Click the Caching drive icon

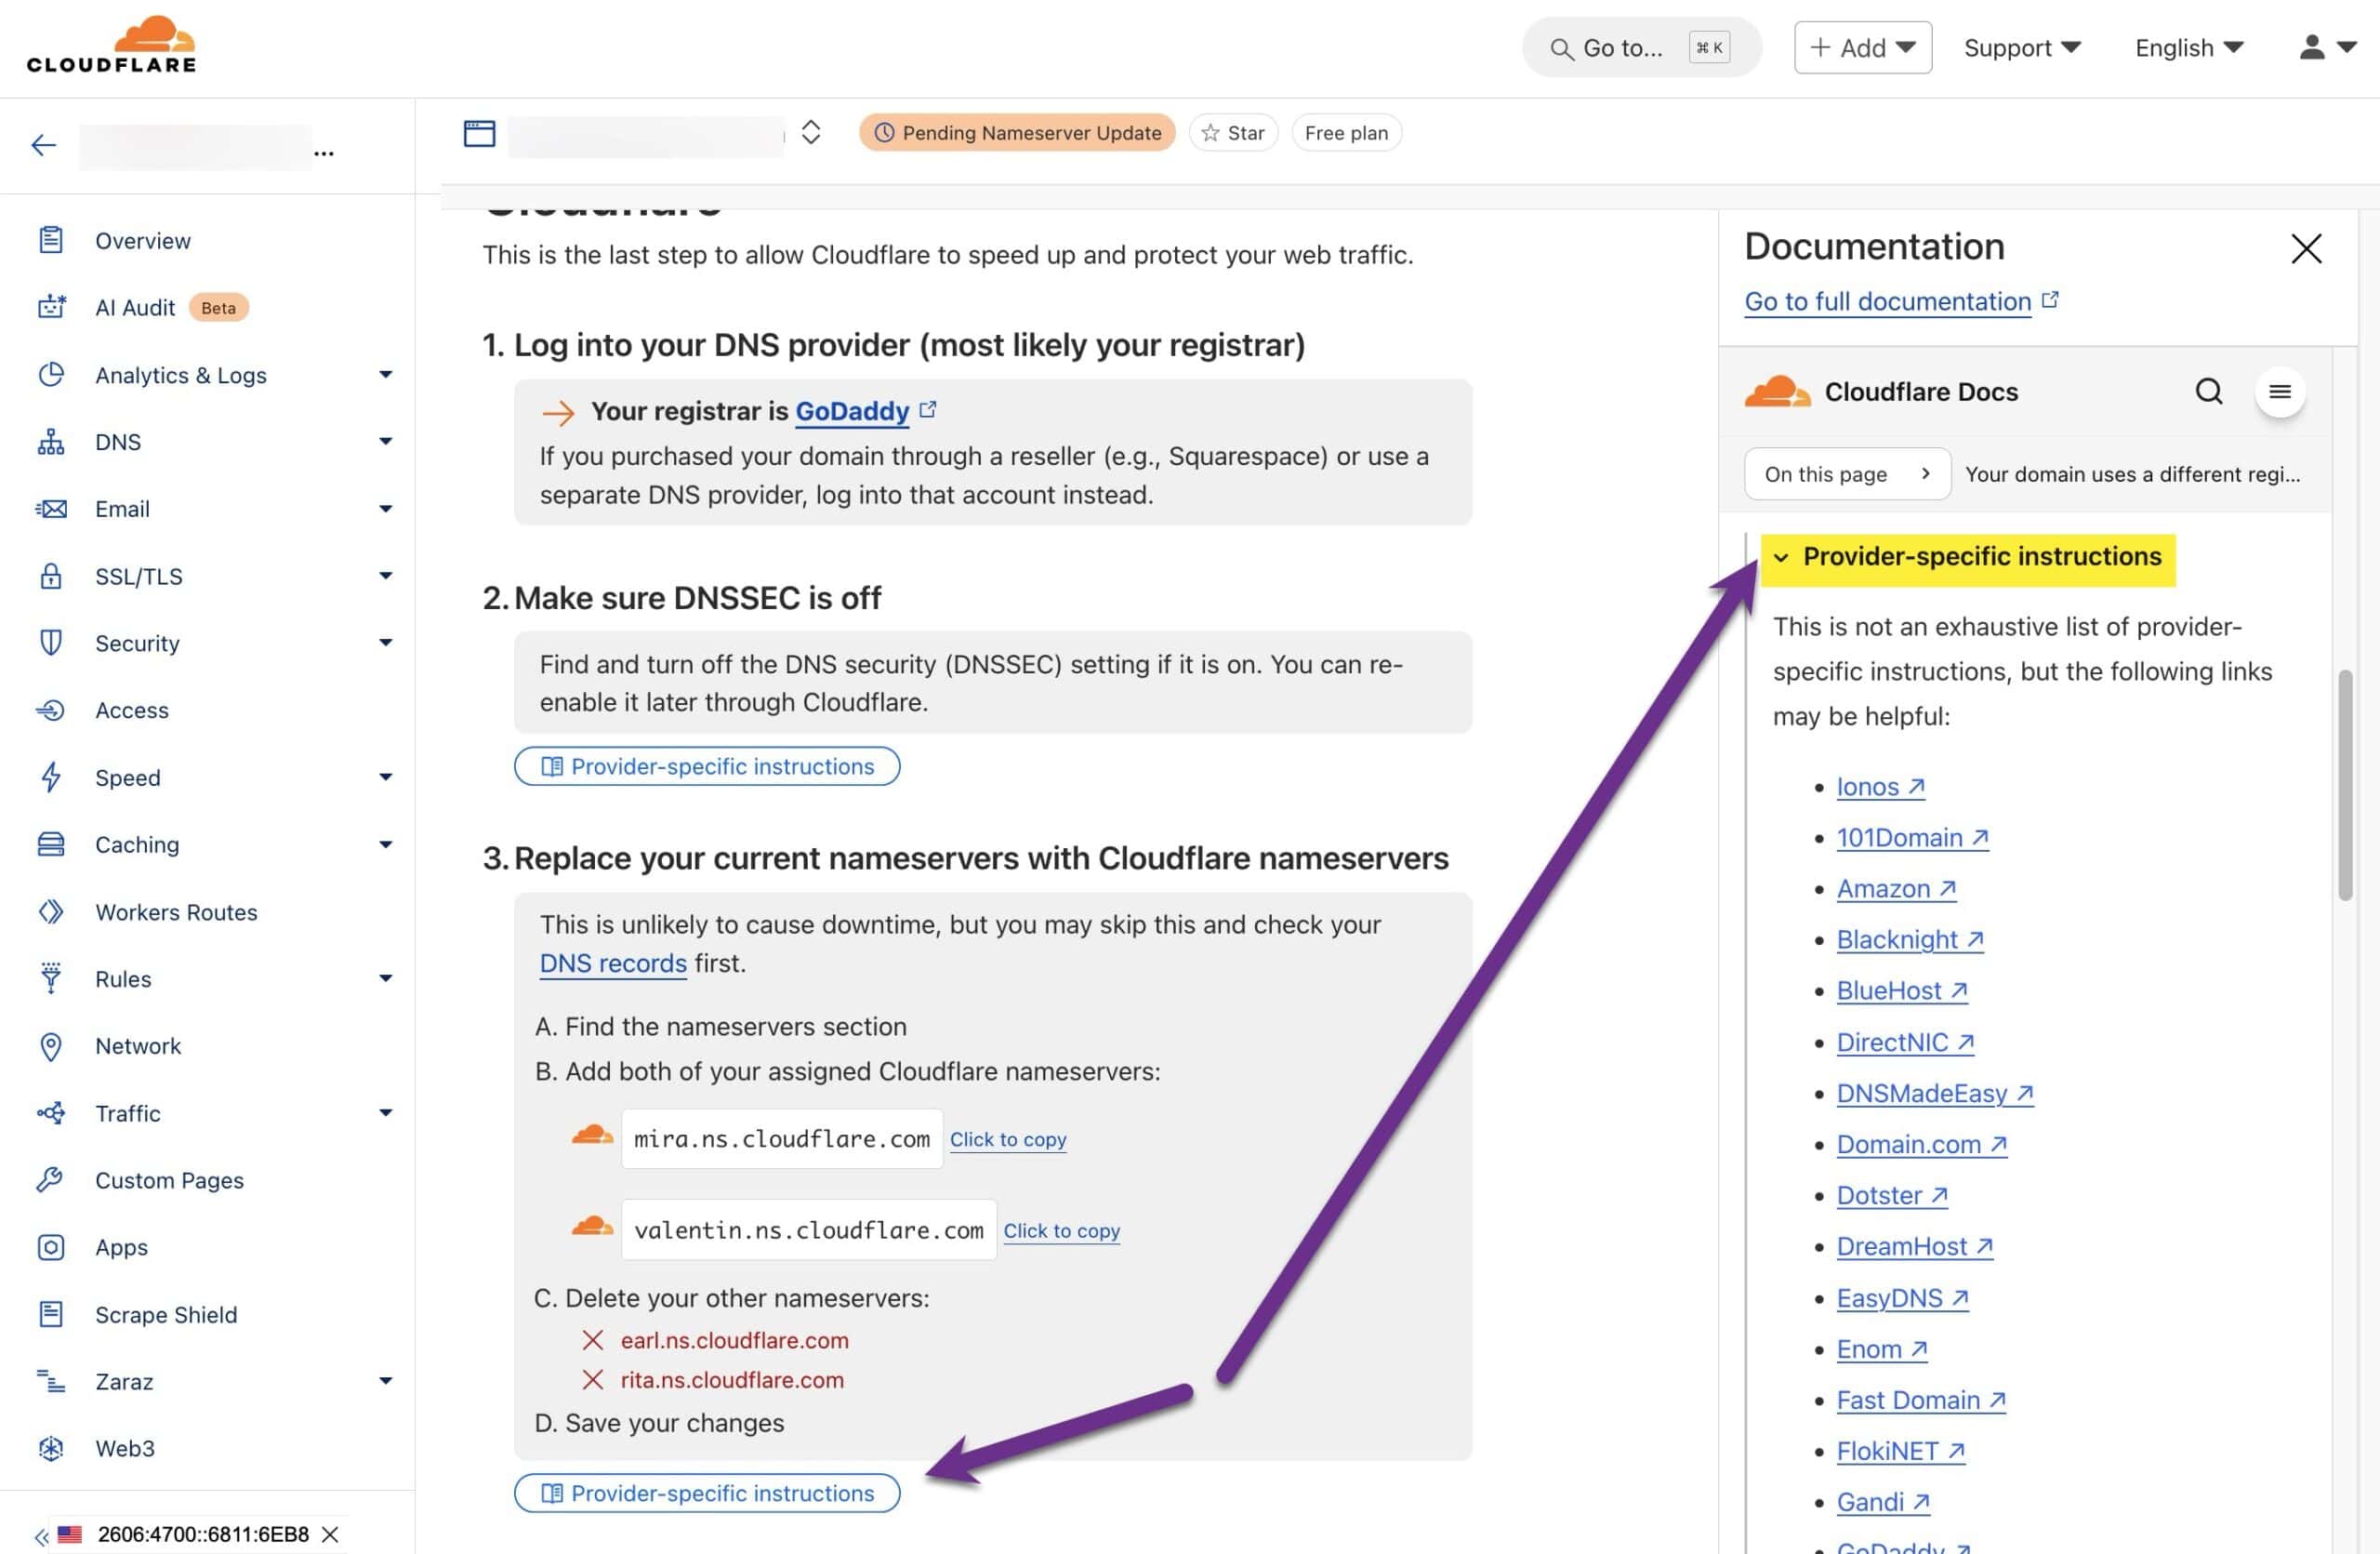(51, 844)
